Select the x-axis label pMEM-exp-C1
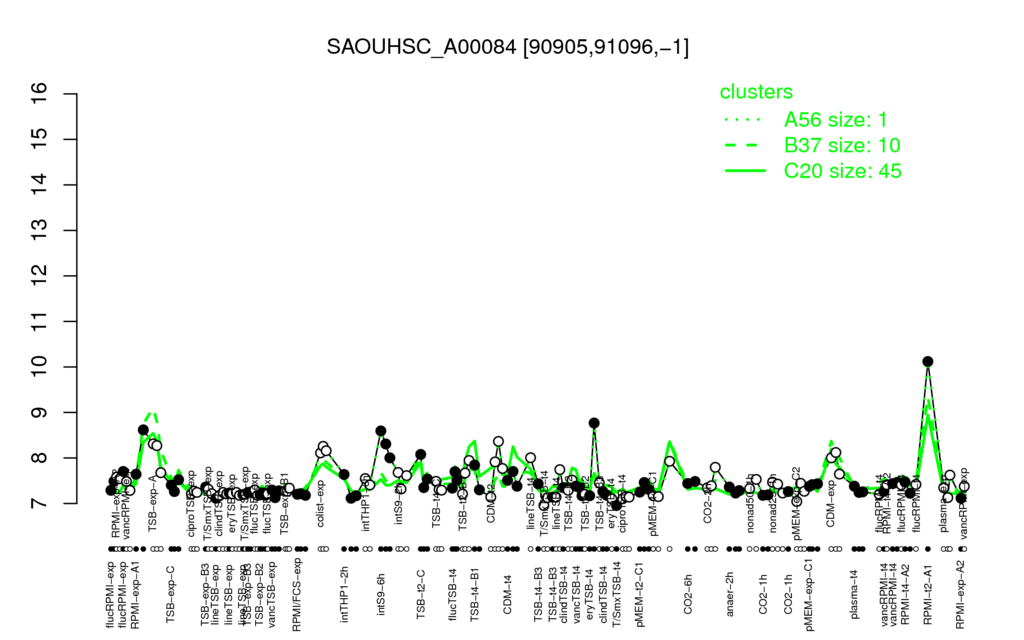The image size is (1024, 640). click(x=810, y=594)
